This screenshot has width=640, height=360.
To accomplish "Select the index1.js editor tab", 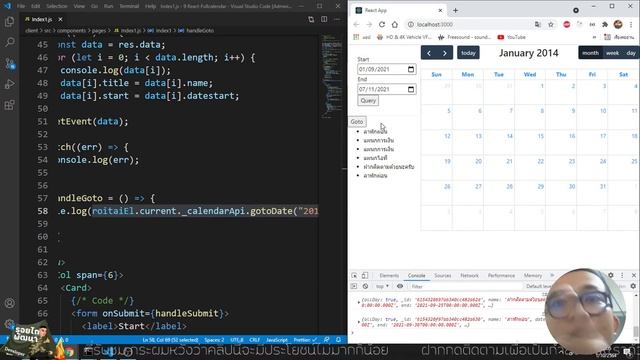I will [x=42, y=19].
